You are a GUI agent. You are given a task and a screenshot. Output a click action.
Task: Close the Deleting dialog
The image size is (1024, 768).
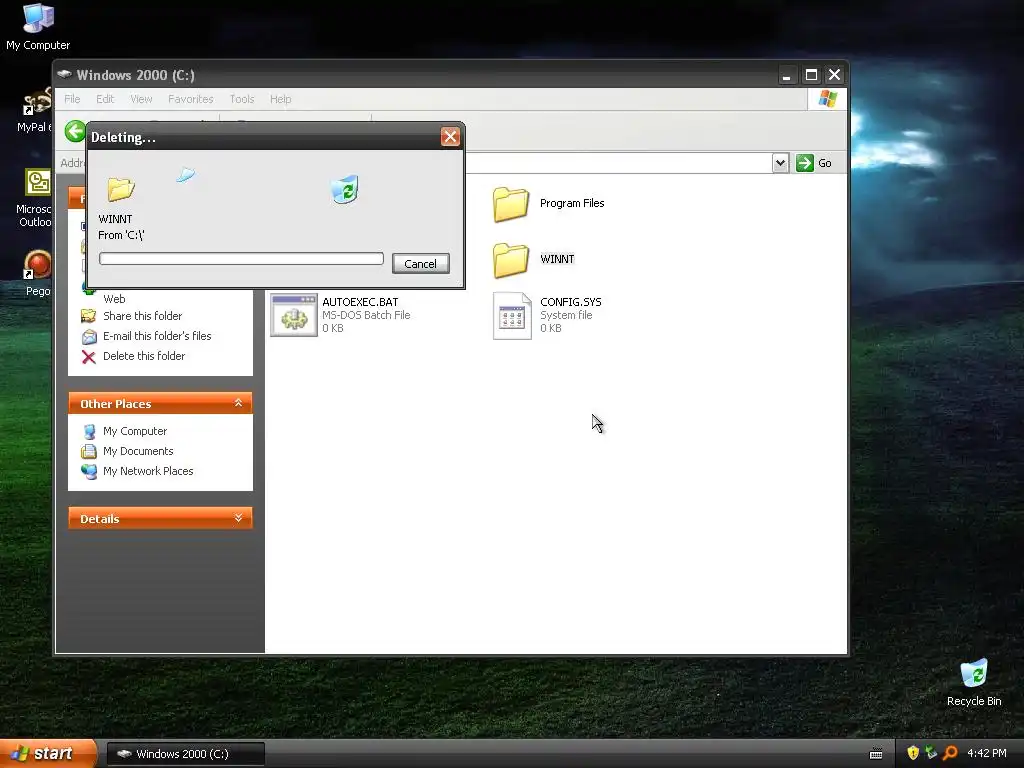(x=450, y=136)
